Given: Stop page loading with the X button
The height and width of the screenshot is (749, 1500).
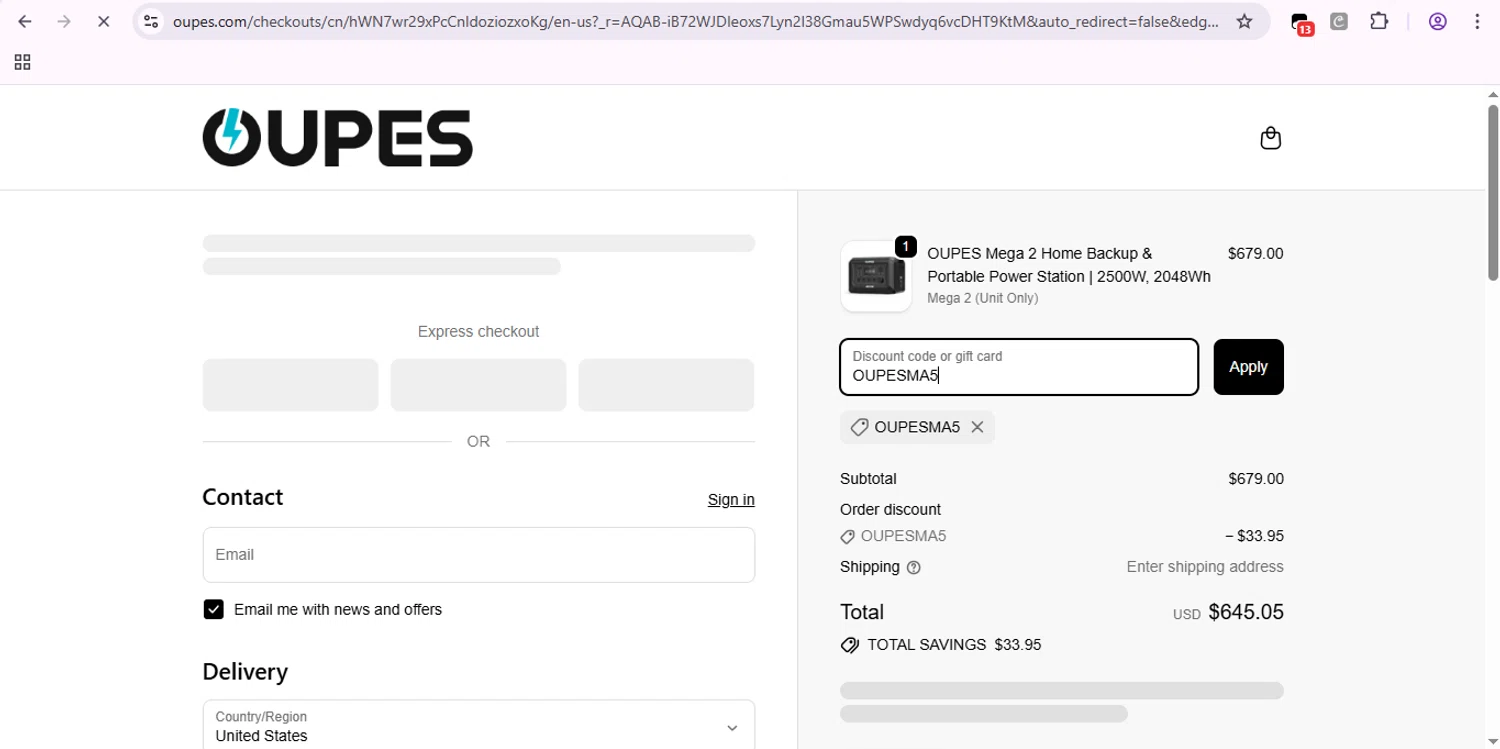Looking at the screenshot, I should 103,21.
